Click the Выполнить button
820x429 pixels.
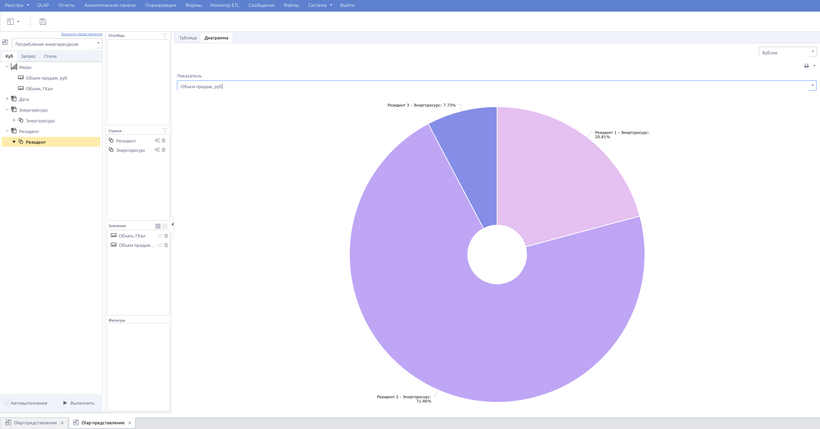point(79,403)
